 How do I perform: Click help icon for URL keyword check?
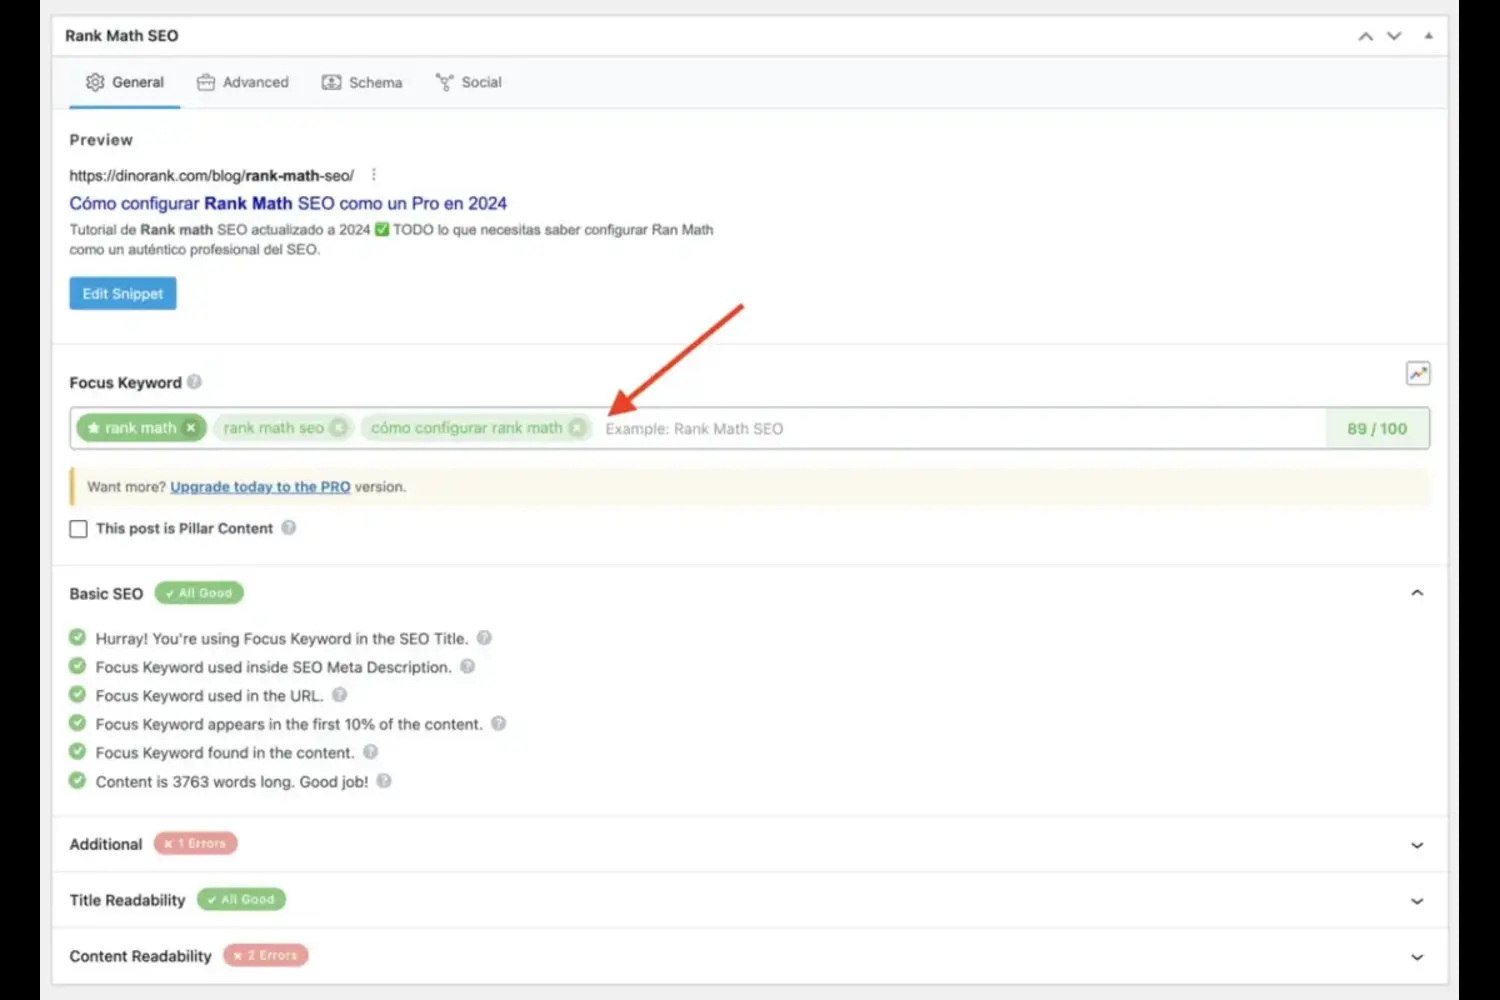(x=339, y=695)
